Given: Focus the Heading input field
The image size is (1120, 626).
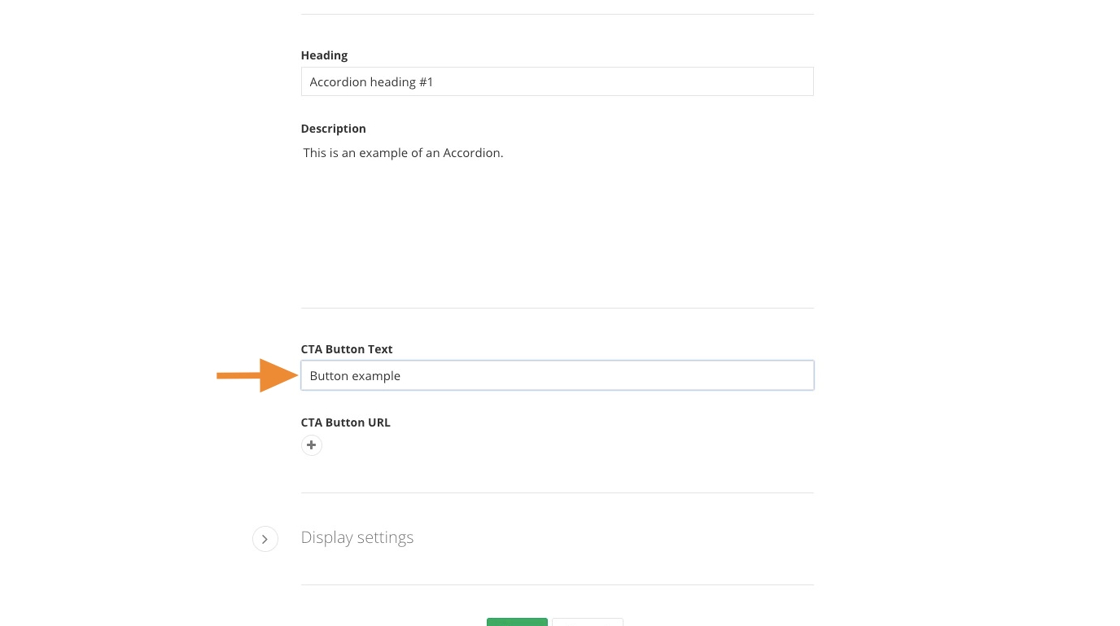Looking at the screenshot, I should point(556,82).
